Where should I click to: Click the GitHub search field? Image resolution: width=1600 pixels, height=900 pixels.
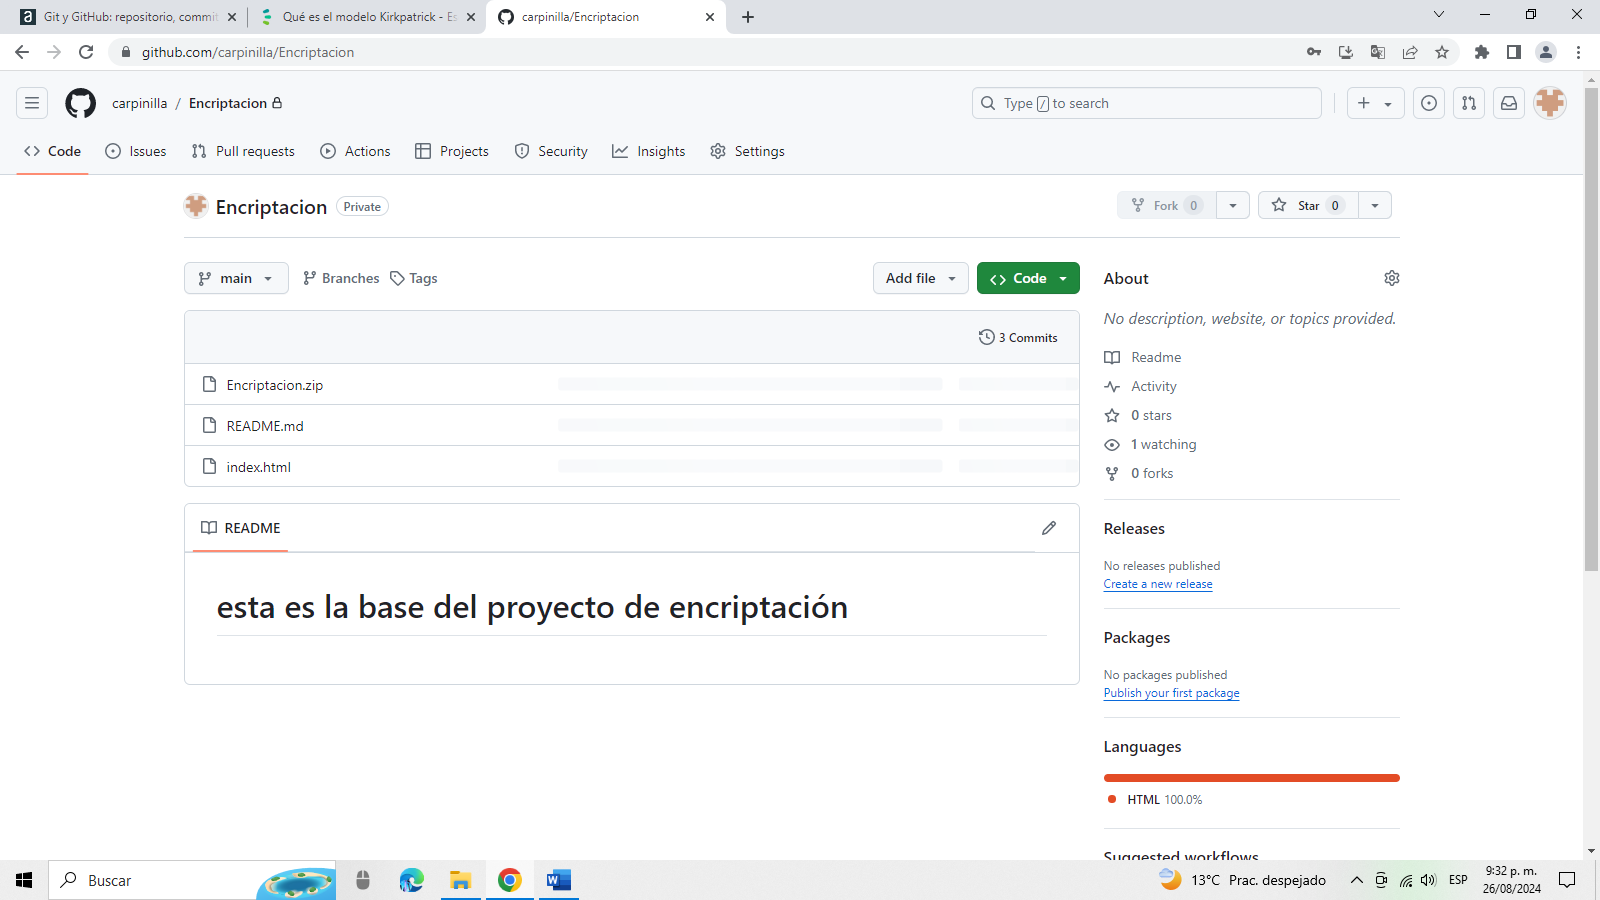(1147, 103)
